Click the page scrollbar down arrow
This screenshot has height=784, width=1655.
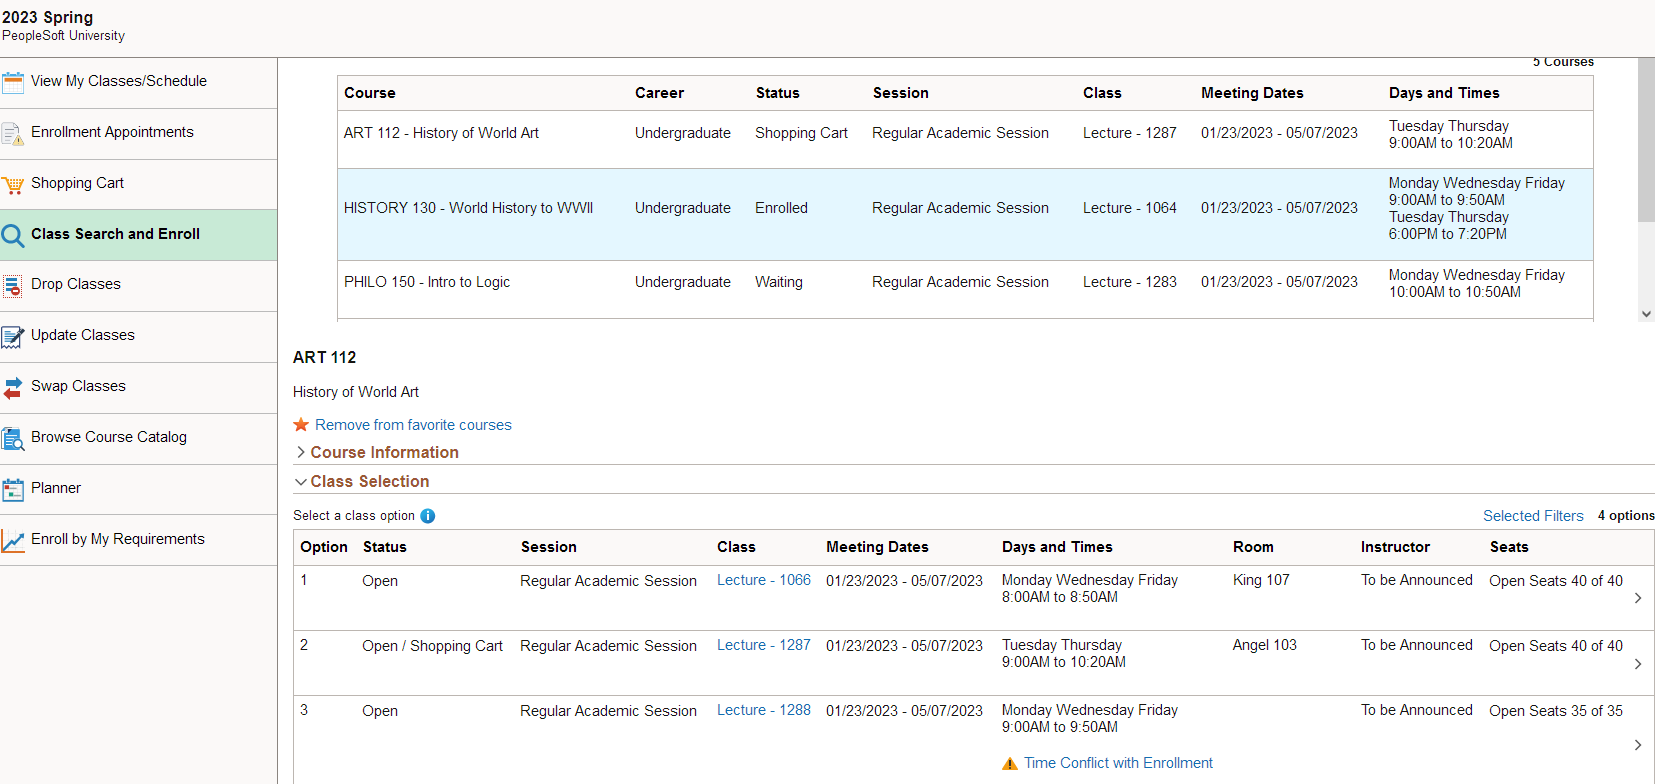(1646, 314)
